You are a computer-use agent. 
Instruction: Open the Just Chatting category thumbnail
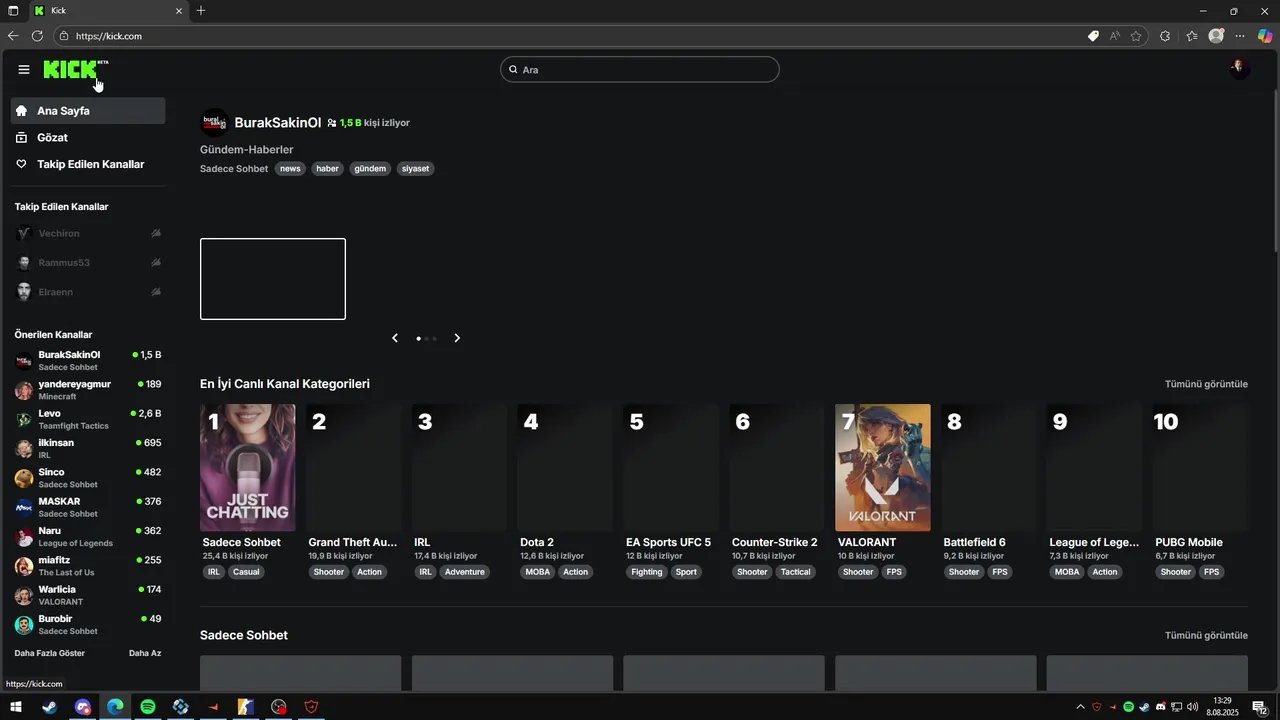[248, 467]
